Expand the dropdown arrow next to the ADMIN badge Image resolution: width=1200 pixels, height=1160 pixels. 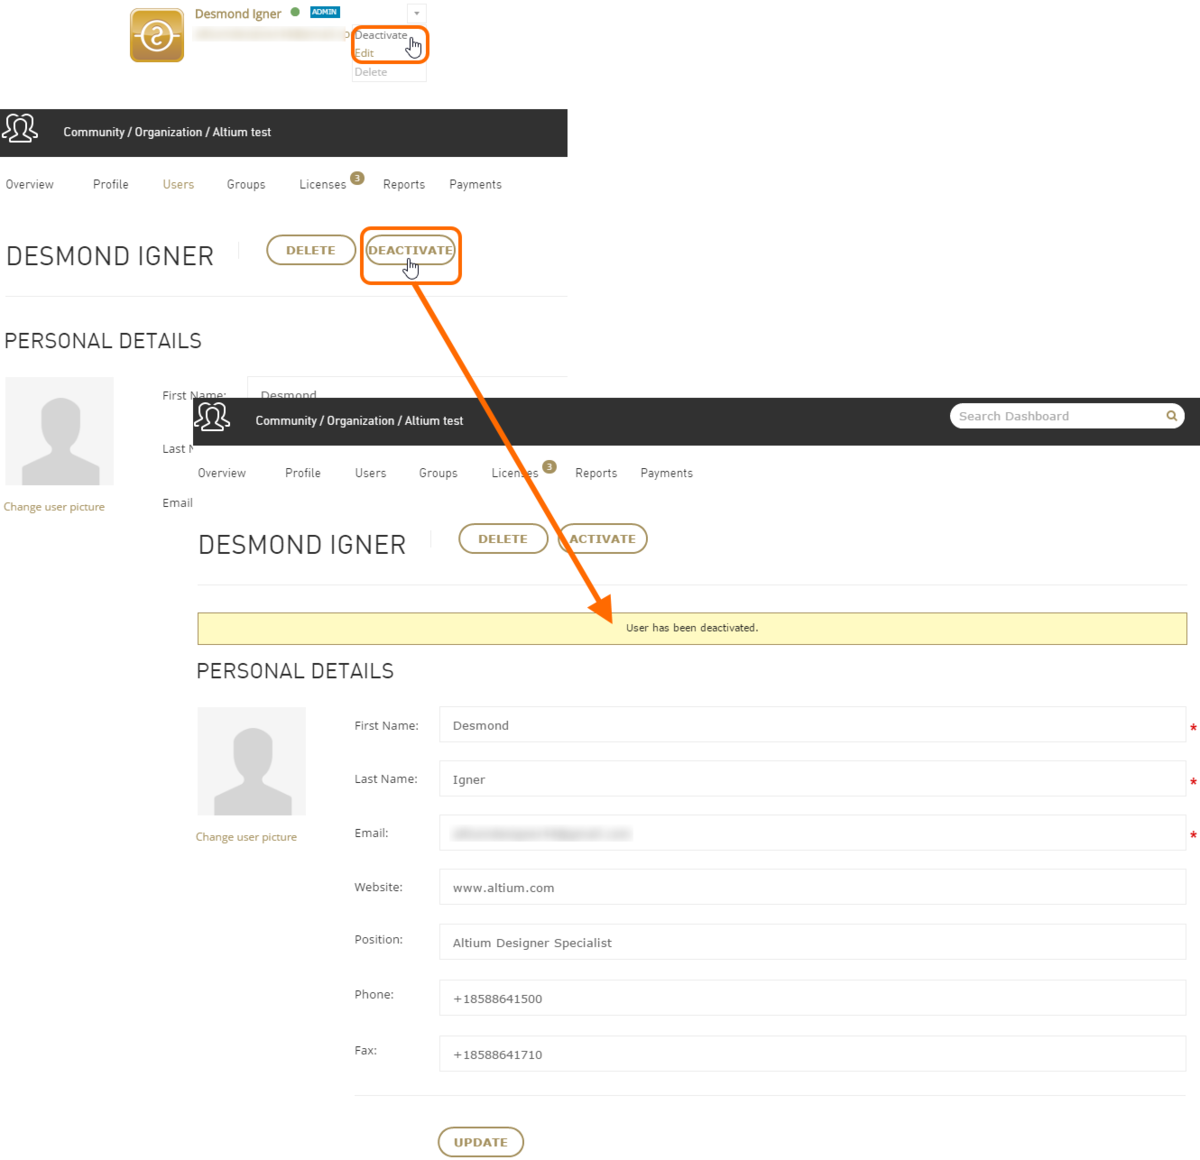[416, 13]
